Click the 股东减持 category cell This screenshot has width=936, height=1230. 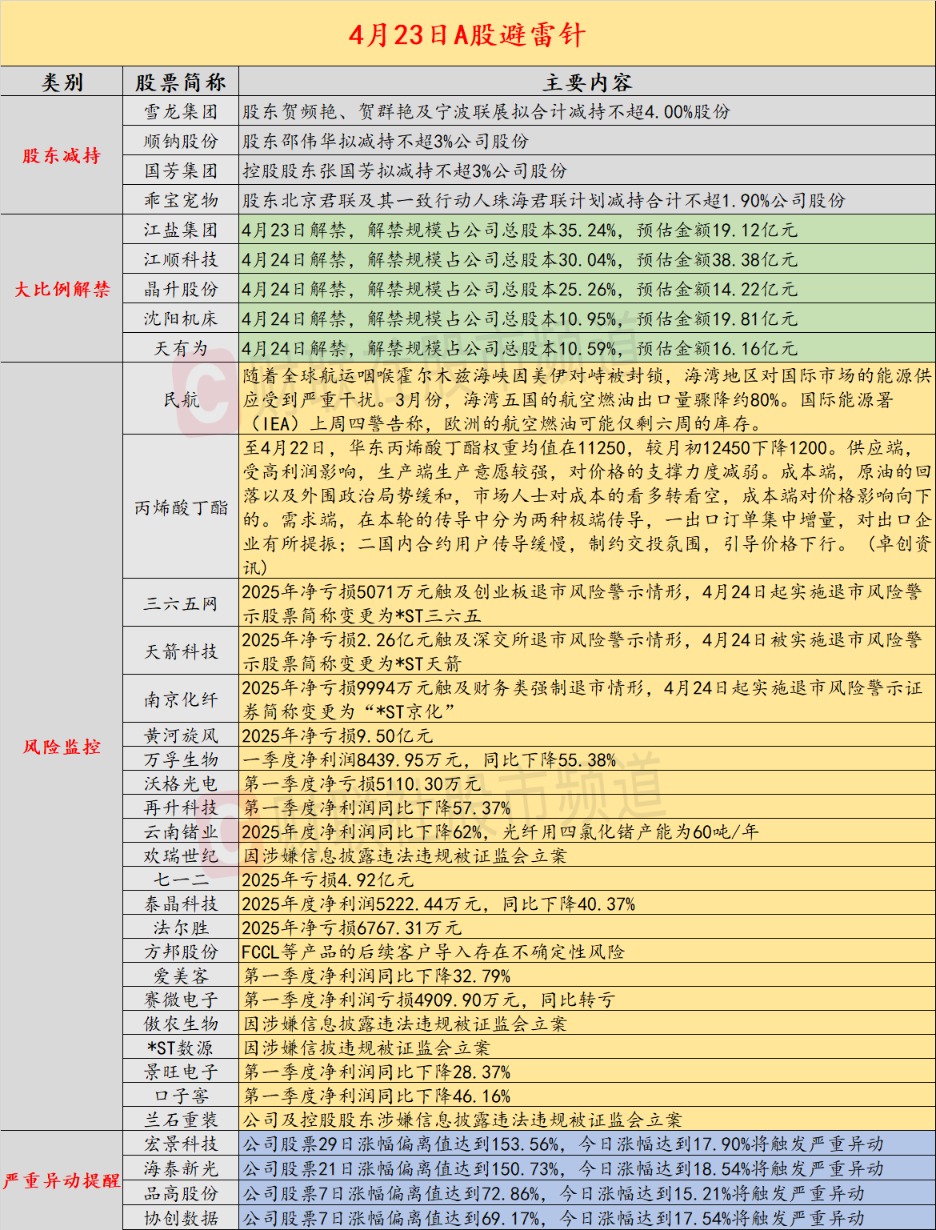(62, 155)
